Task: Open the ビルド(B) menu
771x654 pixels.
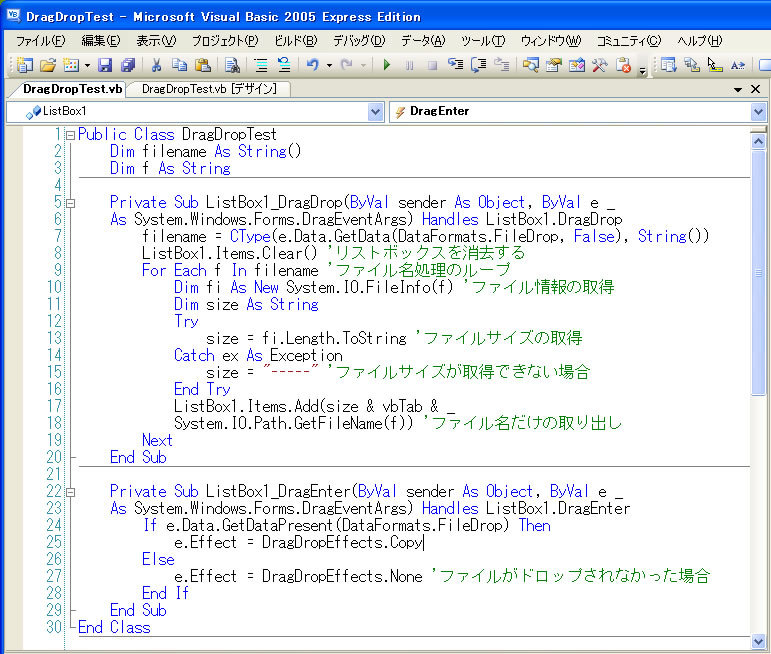Action: click(296, 41)
